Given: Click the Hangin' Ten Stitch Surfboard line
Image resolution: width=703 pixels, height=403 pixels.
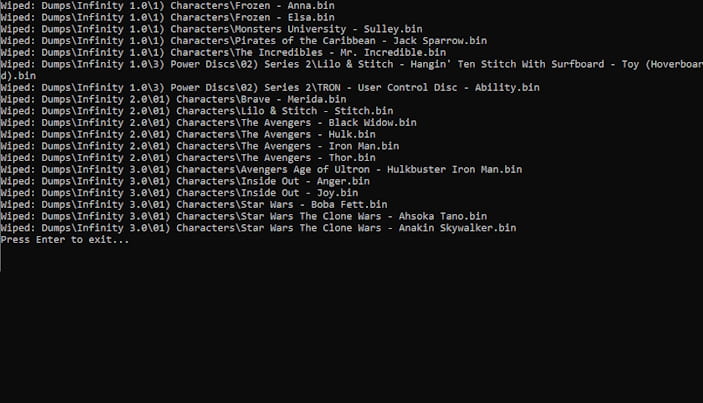Looking at the screenshot, I should click(x=352, y=70).
